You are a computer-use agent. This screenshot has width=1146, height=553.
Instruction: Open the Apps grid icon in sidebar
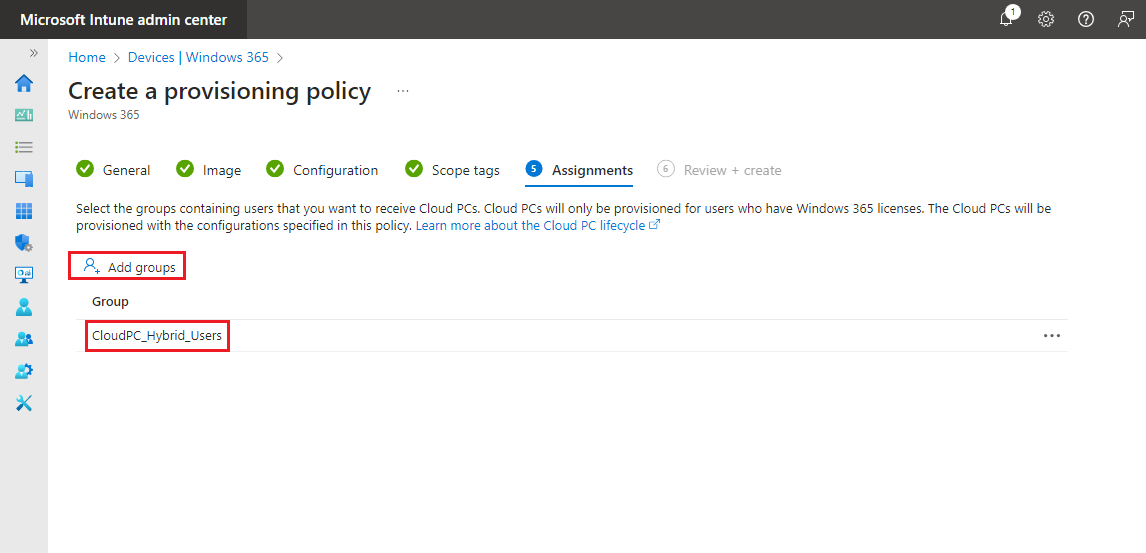24,211
